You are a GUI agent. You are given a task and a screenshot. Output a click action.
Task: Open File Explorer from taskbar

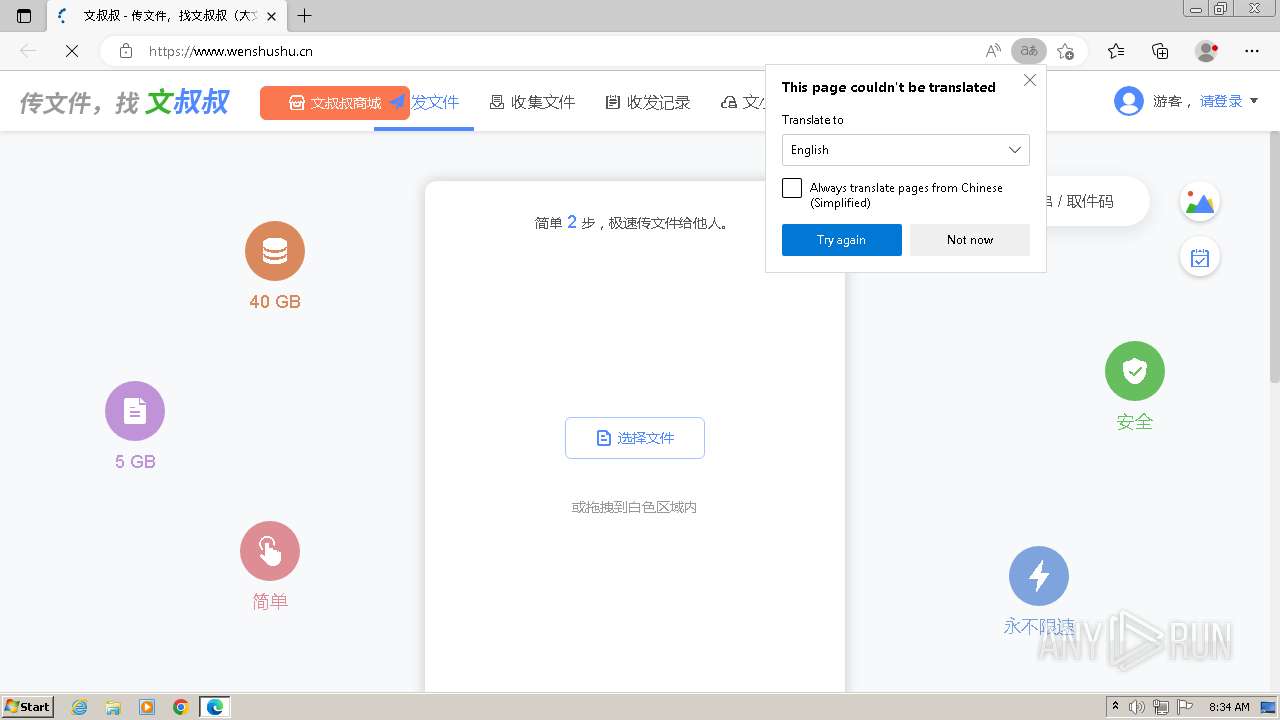(113, 707)
